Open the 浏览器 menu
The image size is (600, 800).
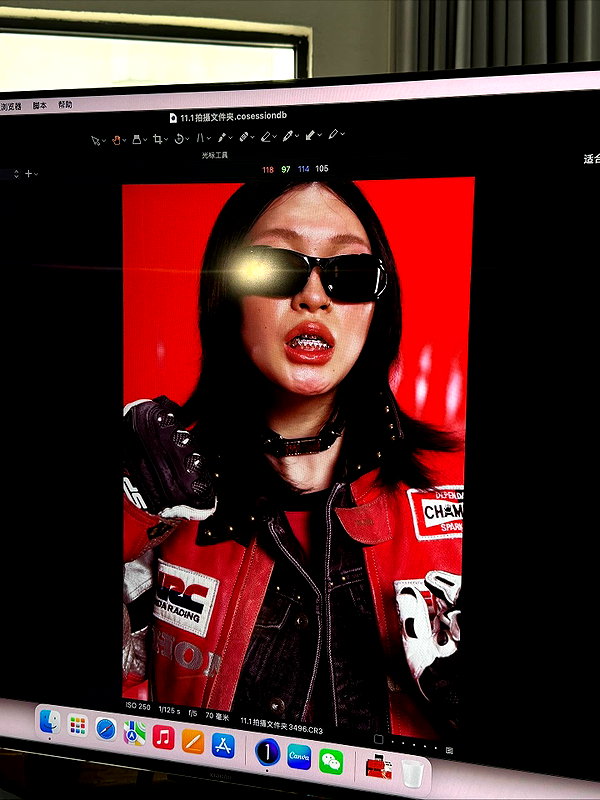(11, 107)
